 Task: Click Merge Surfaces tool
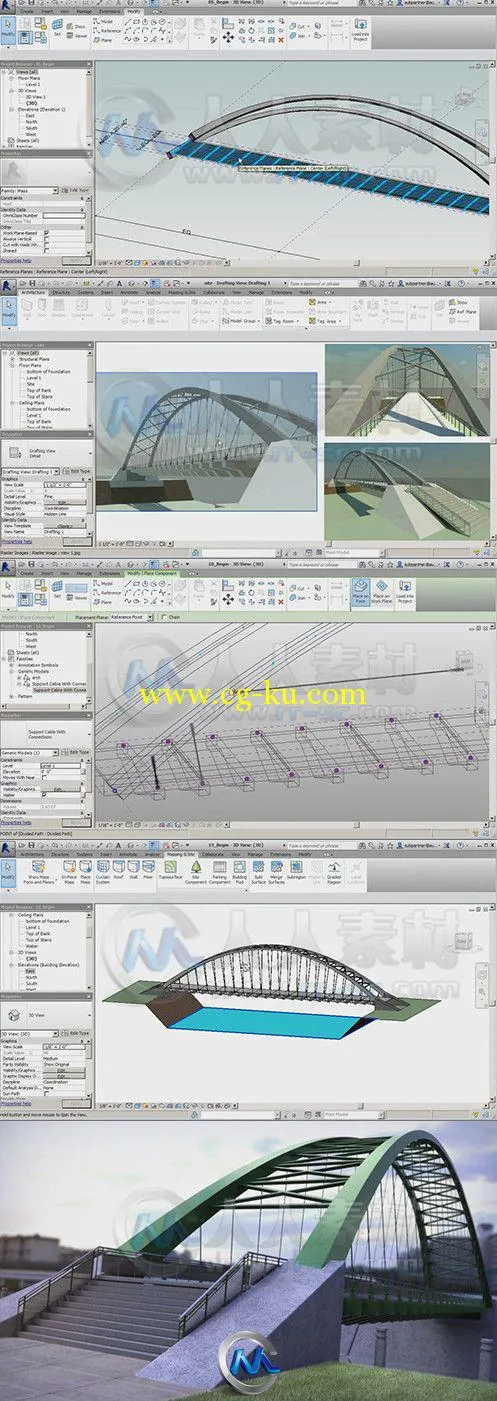276,872
